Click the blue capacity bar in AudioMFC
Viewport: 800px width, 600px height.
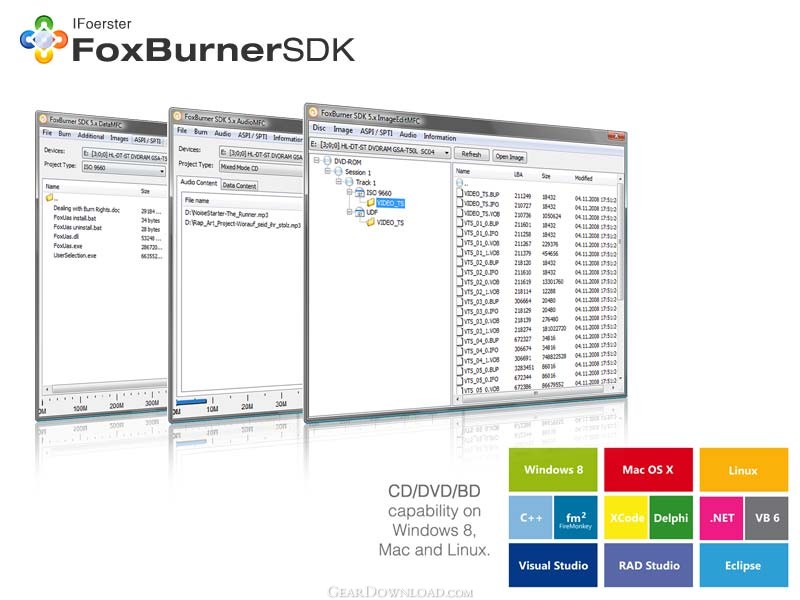[x=191, y=401]
